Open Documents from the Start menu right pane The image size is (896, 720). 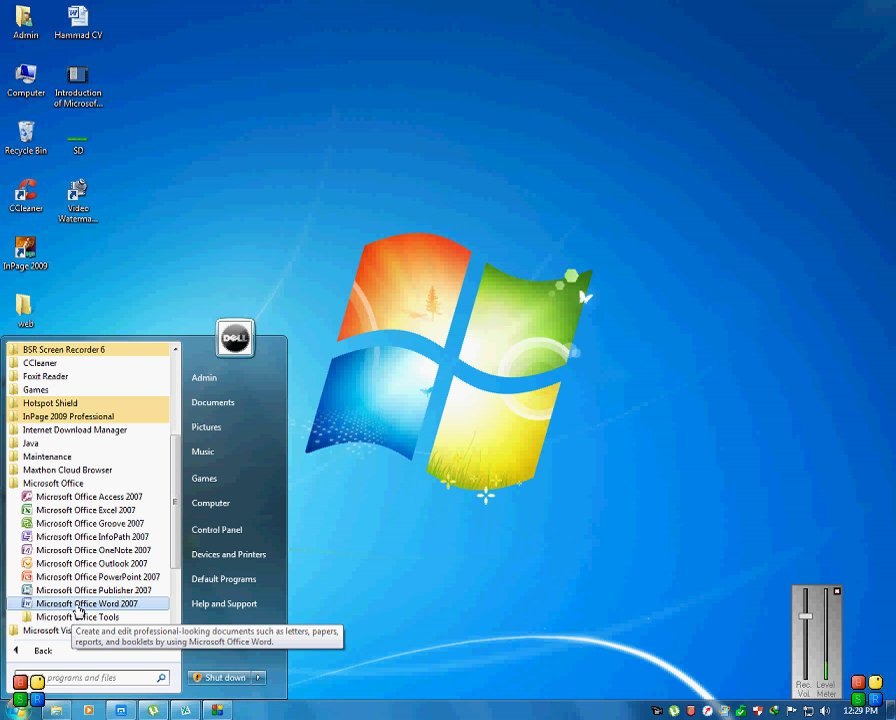[x=213, y=402]
